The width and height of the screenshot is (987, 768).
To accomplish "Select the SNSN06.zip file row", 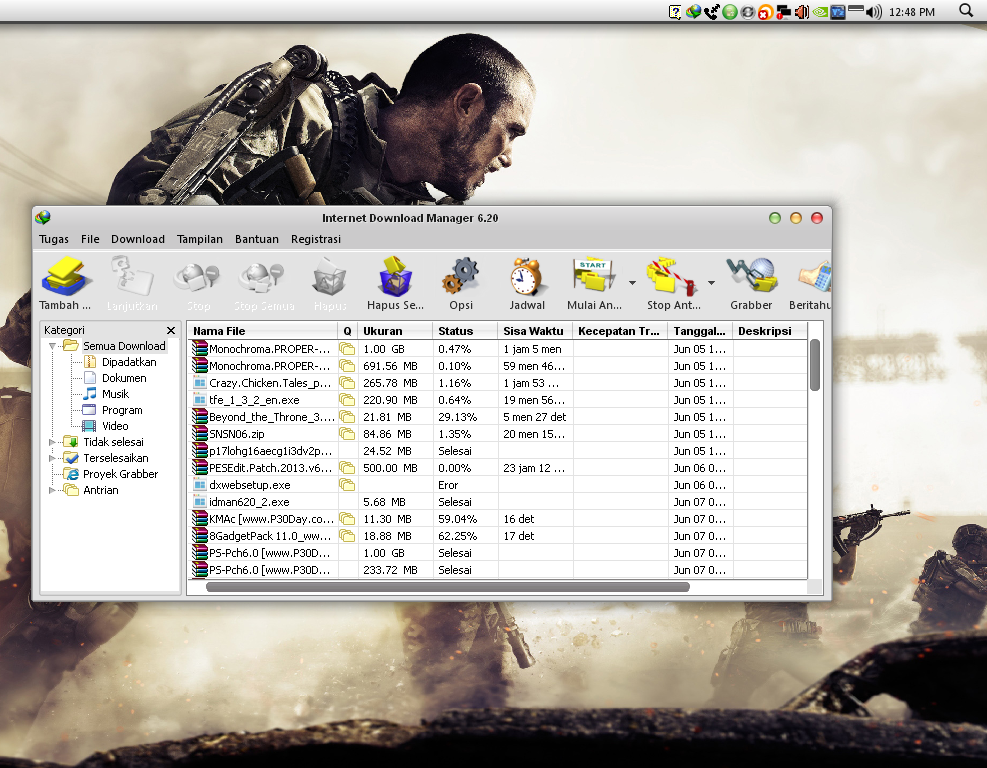I will 497,434.
